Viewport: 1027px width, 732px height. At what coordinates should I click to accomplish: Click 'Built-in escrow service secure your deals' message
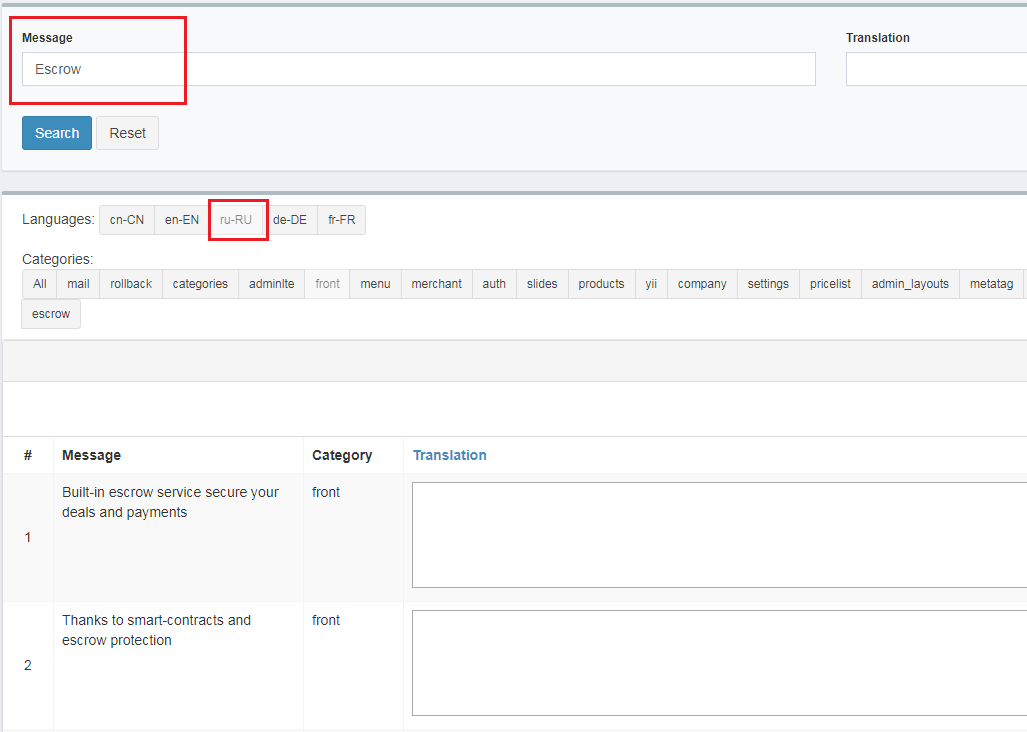coord(170,502)
